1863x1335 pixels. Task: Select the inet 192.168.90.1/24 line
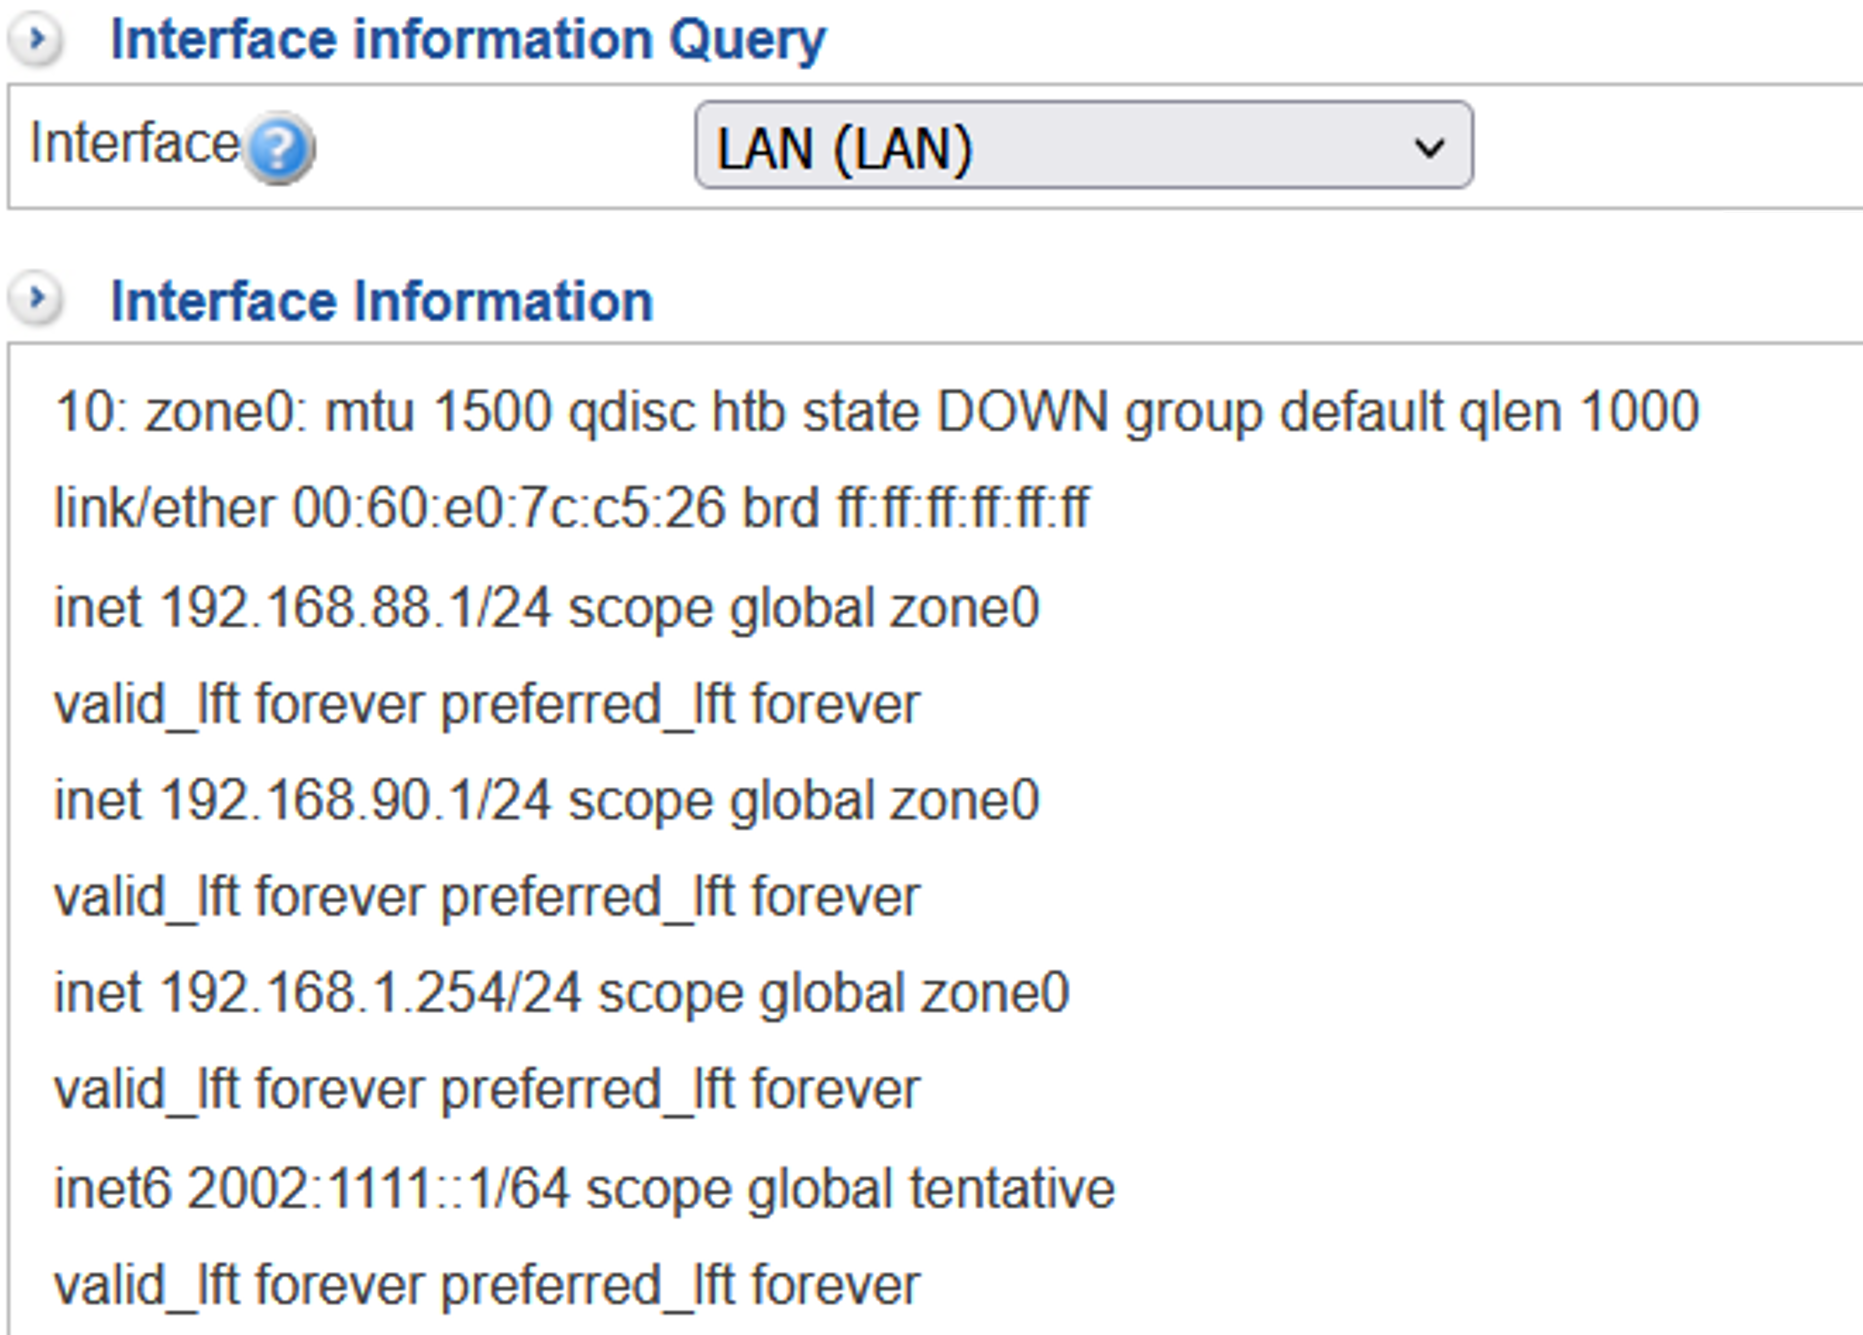pos(547,801)
